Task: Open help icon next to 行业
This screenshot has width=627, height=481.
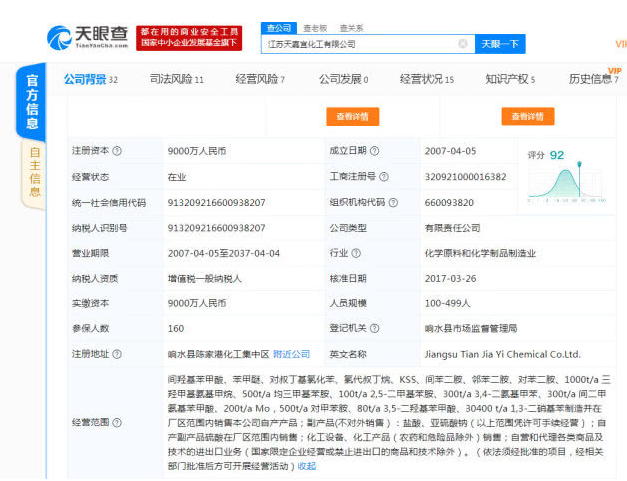Action: (x=356, y=253)
